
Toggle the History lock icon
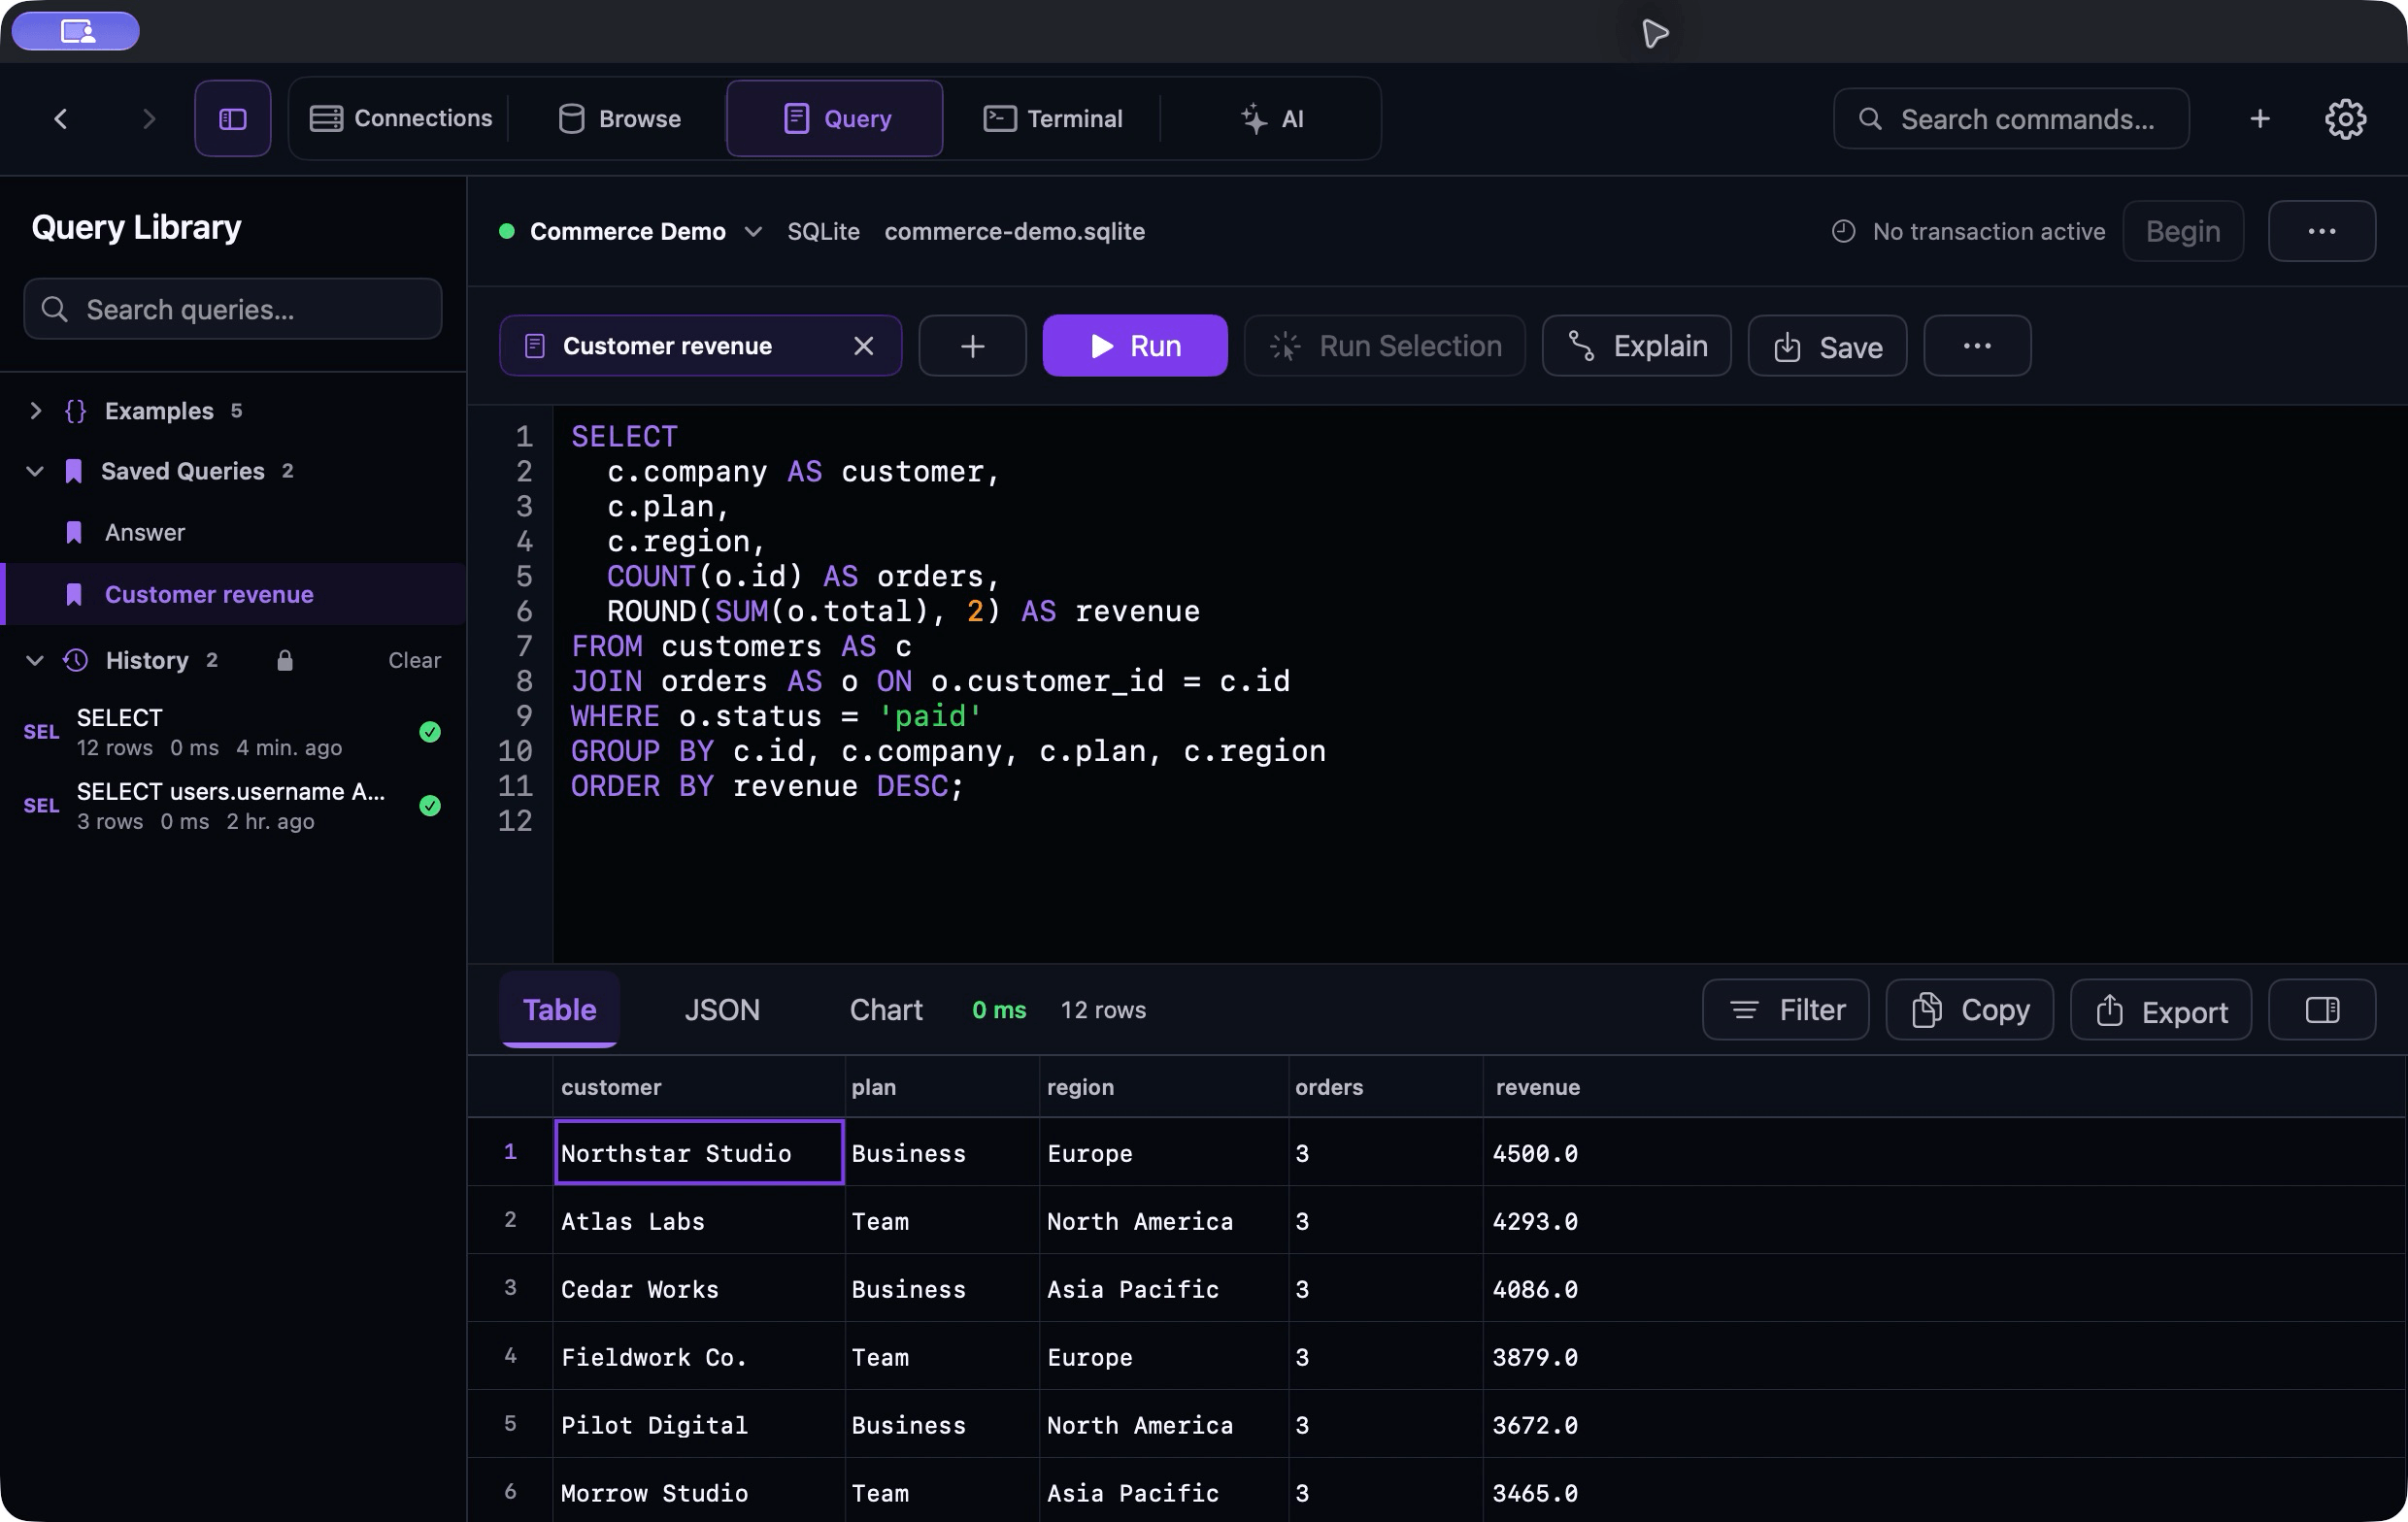(x=285, y=660)
